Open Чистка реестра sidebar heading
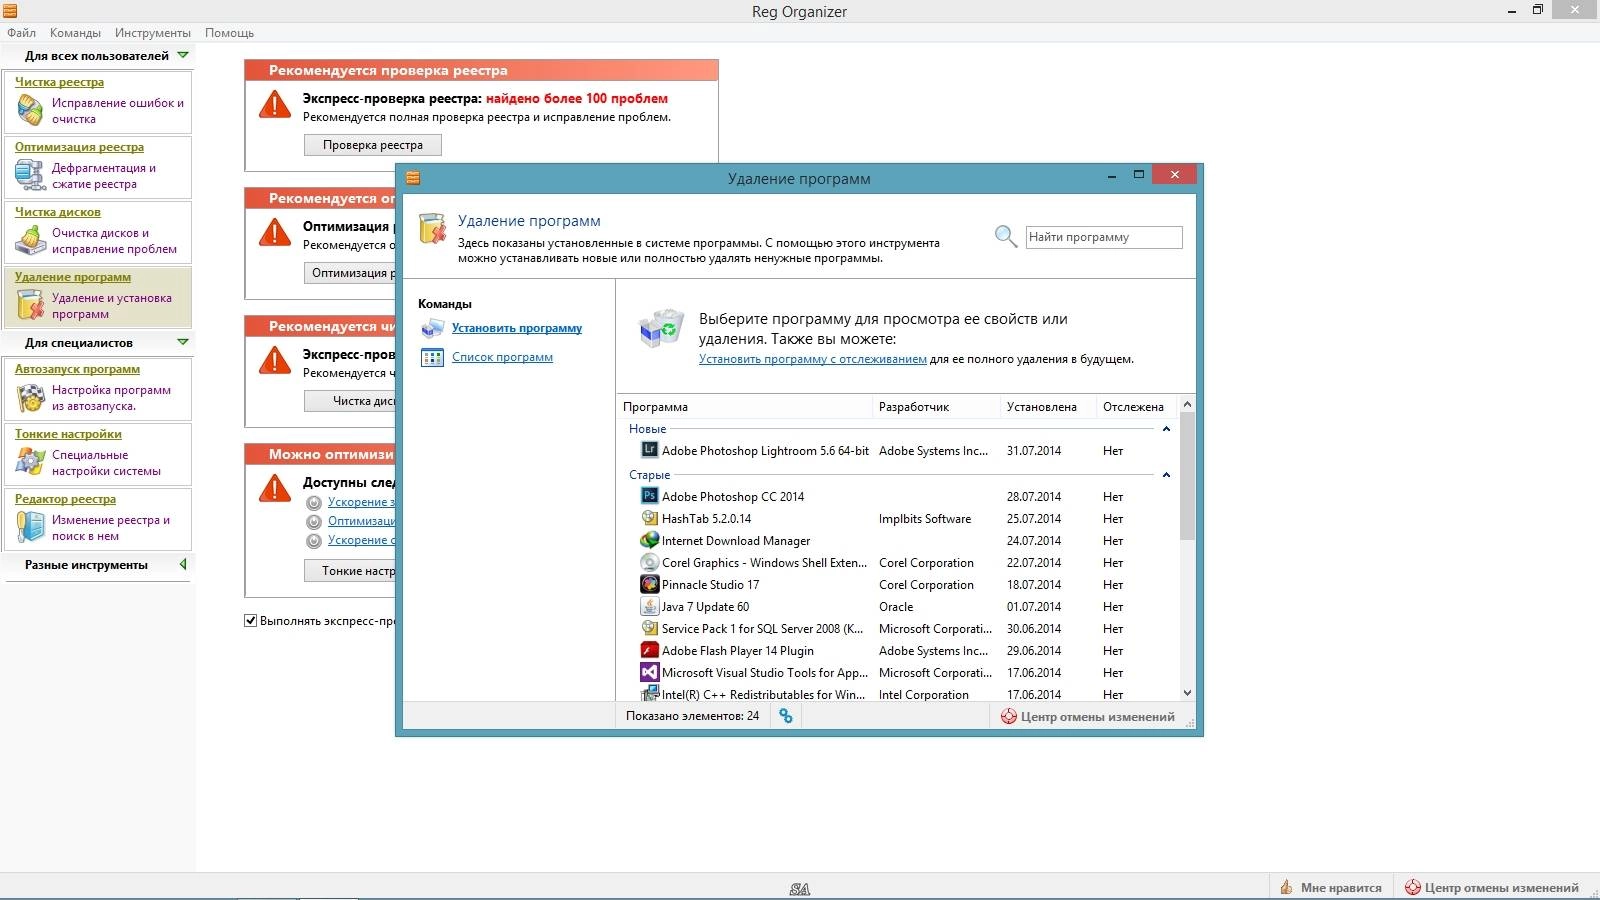This screenshot has height=900, width=1600. point(59,82)
